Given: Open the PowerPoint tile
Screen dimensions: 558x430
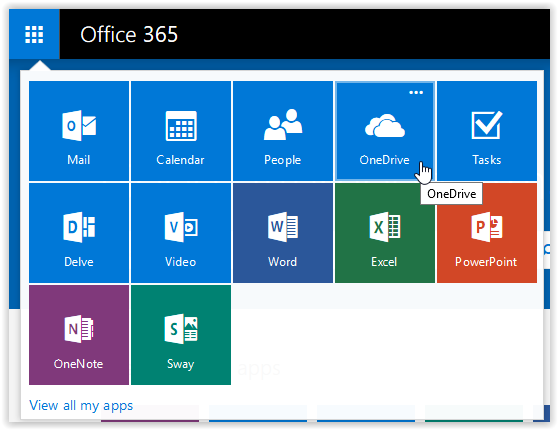Looking at the screenshot, I should pos(487,233).
